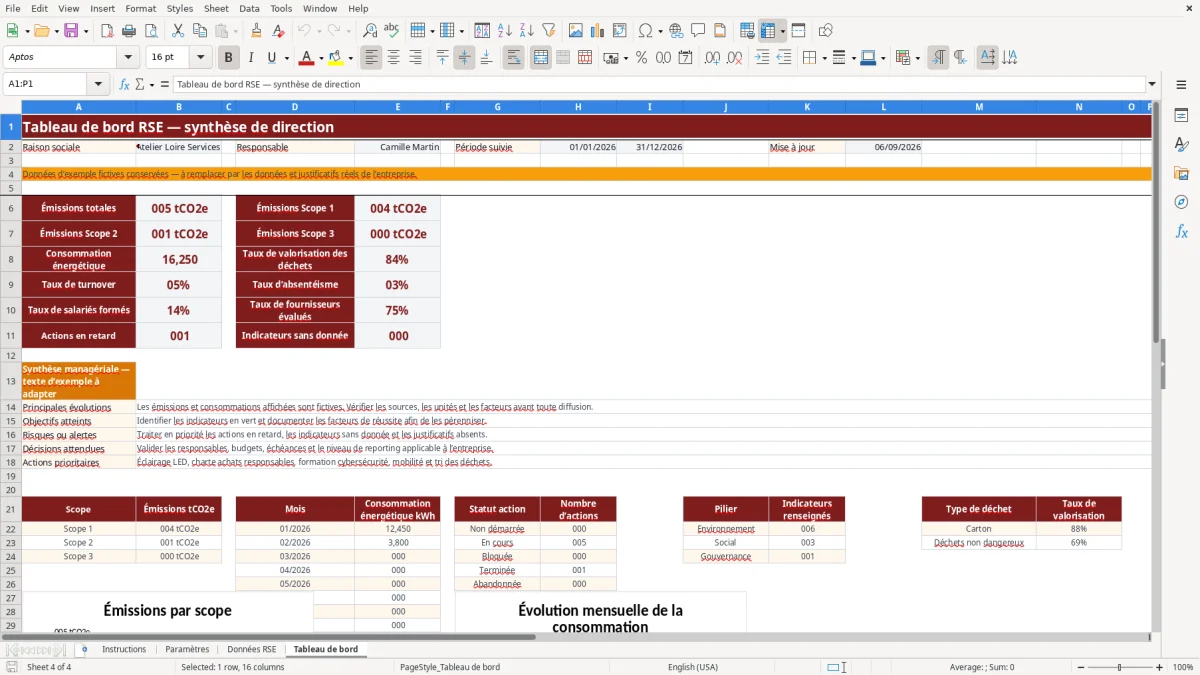
Task: Open the sidebar Navigator panel
Action: (1181, 202)
